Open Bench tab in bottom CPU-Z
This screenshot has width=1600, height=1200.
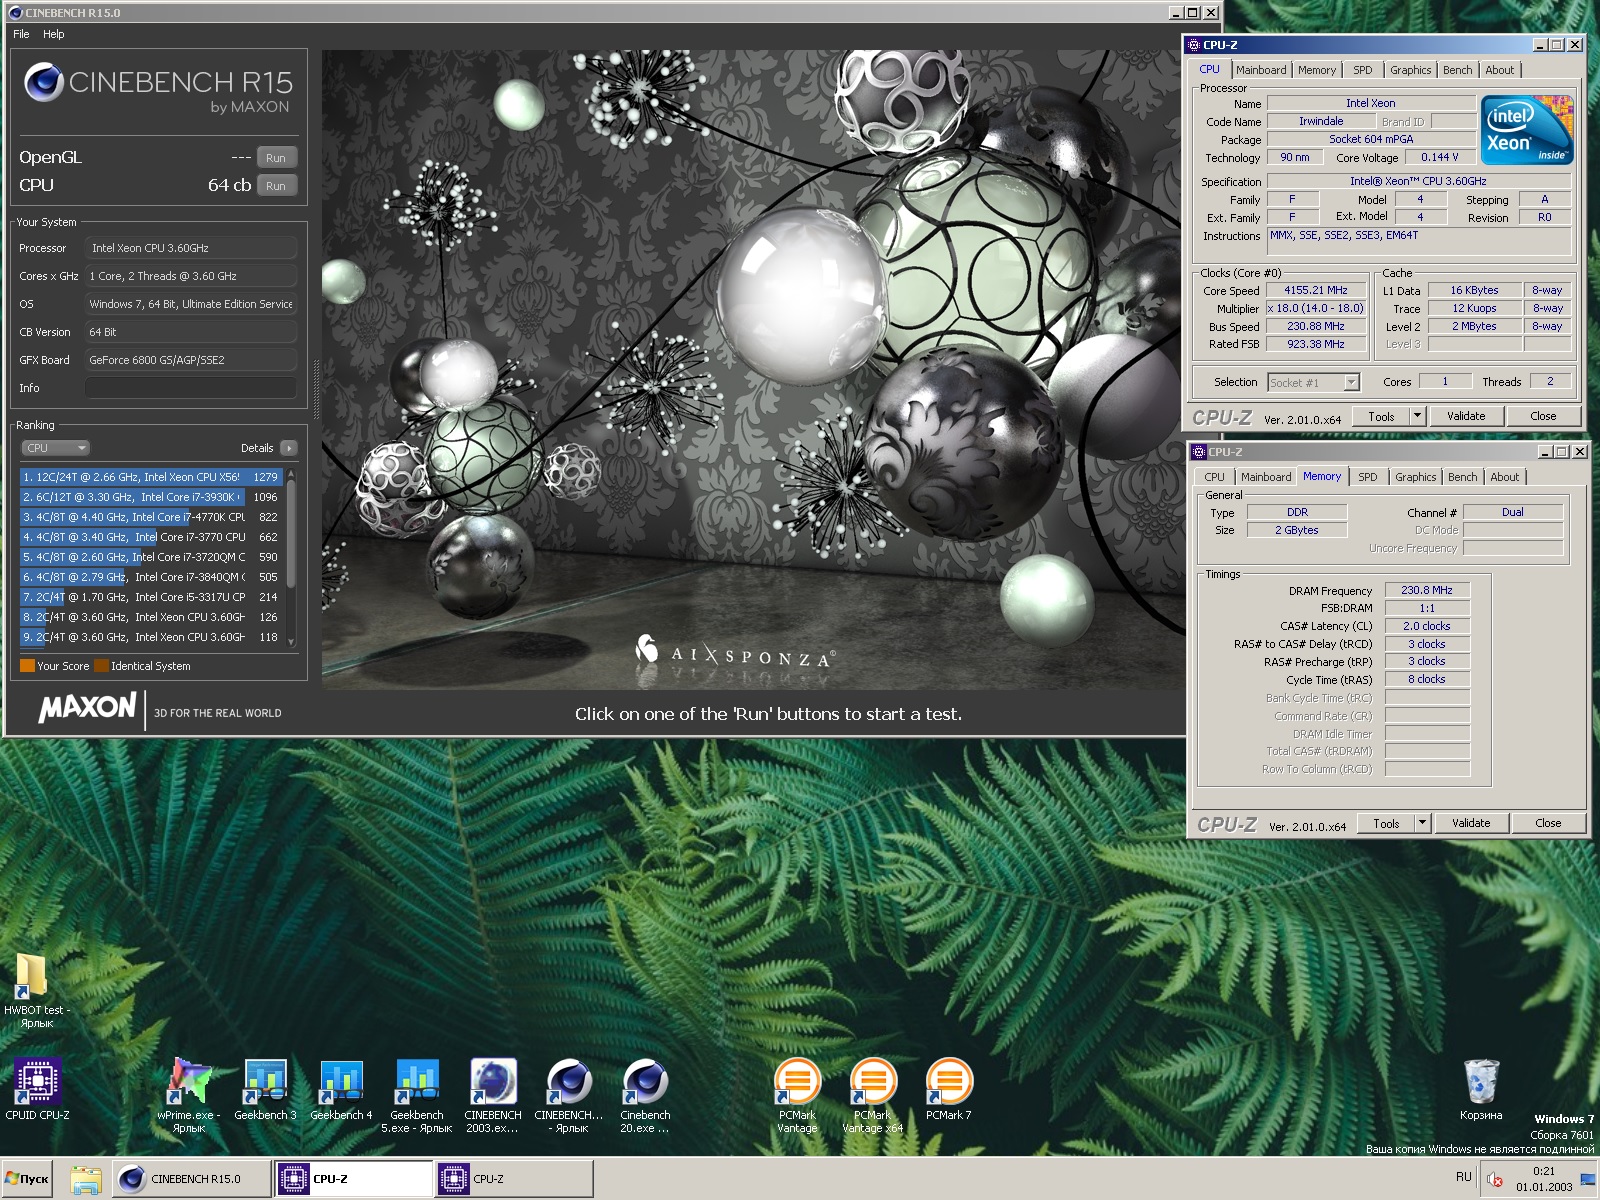pyautogui.click(x=1462, y=477)
